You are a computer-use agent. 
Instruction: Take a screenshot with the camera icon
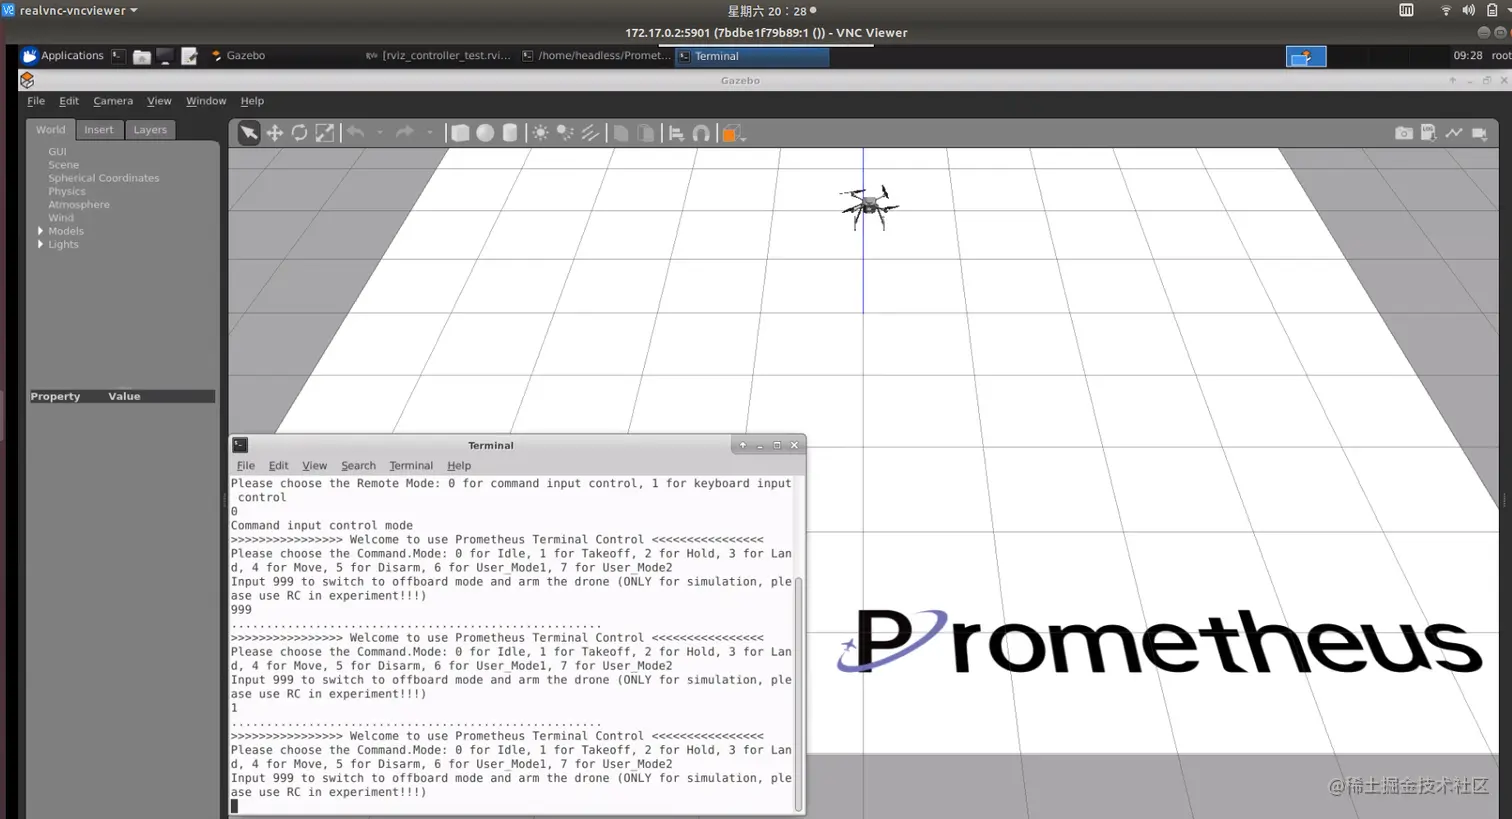(x=1404, y=133)
